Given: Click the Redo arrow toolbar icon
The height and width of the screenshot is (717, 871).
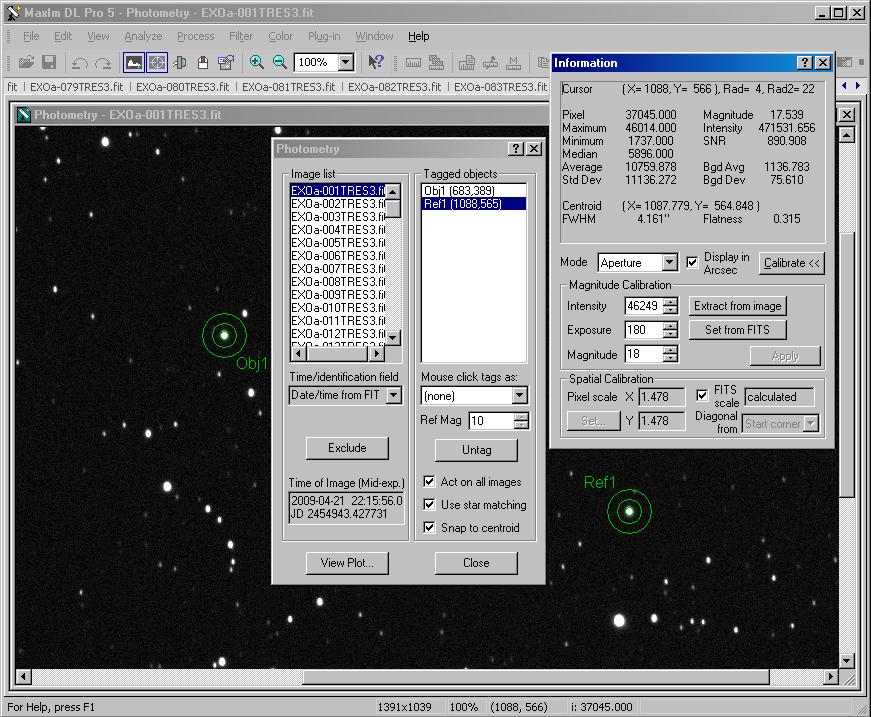Looking at the screenshot, I should click(103, 62).
